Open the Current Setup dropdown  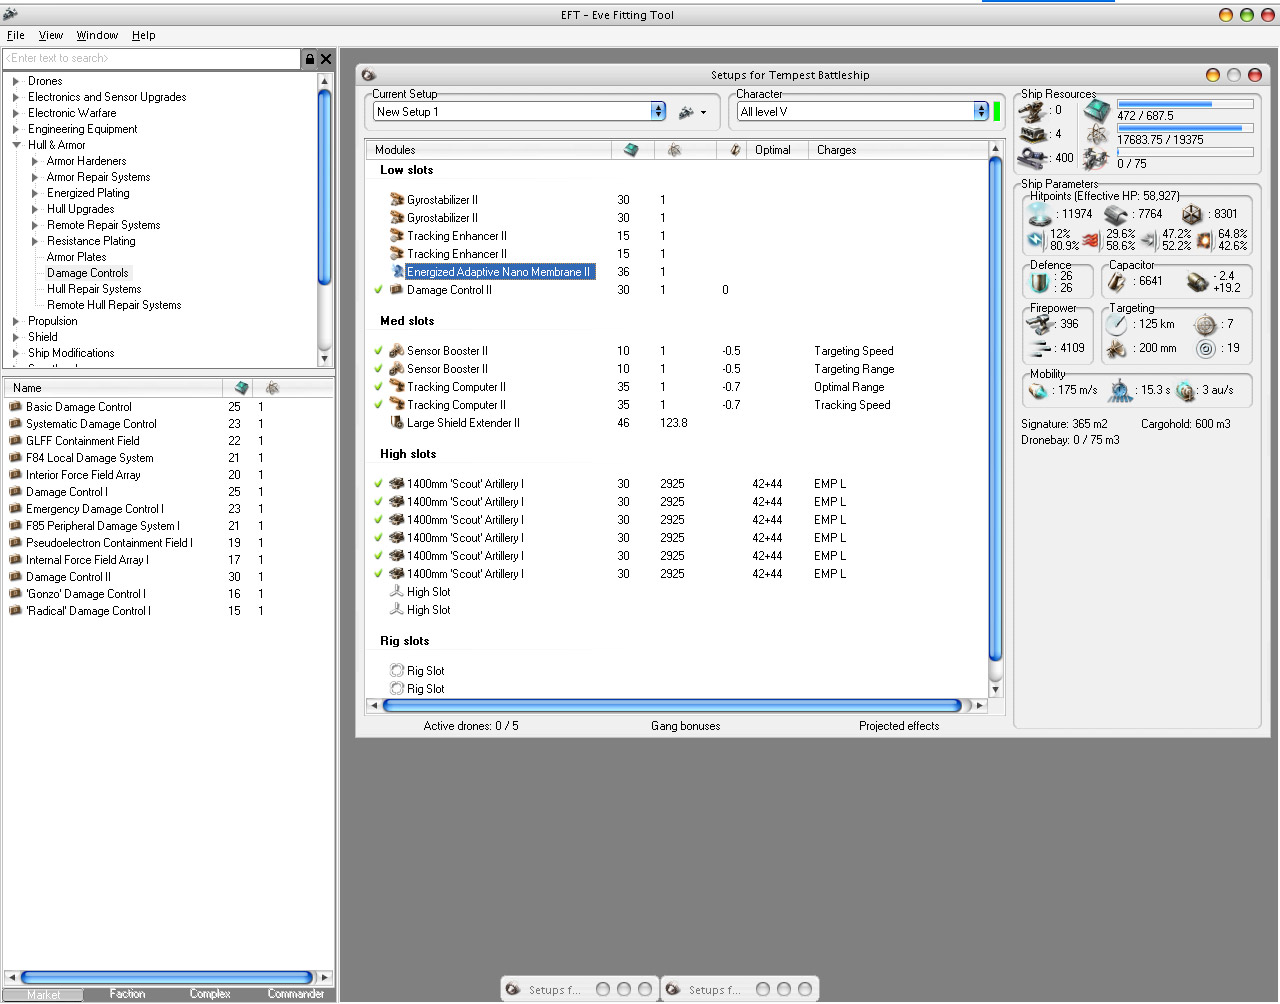658,112
